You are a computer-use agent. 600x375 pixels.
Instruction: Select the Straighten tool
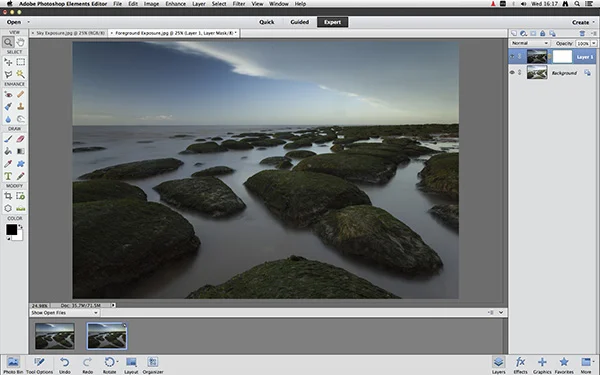click(21, 209)
